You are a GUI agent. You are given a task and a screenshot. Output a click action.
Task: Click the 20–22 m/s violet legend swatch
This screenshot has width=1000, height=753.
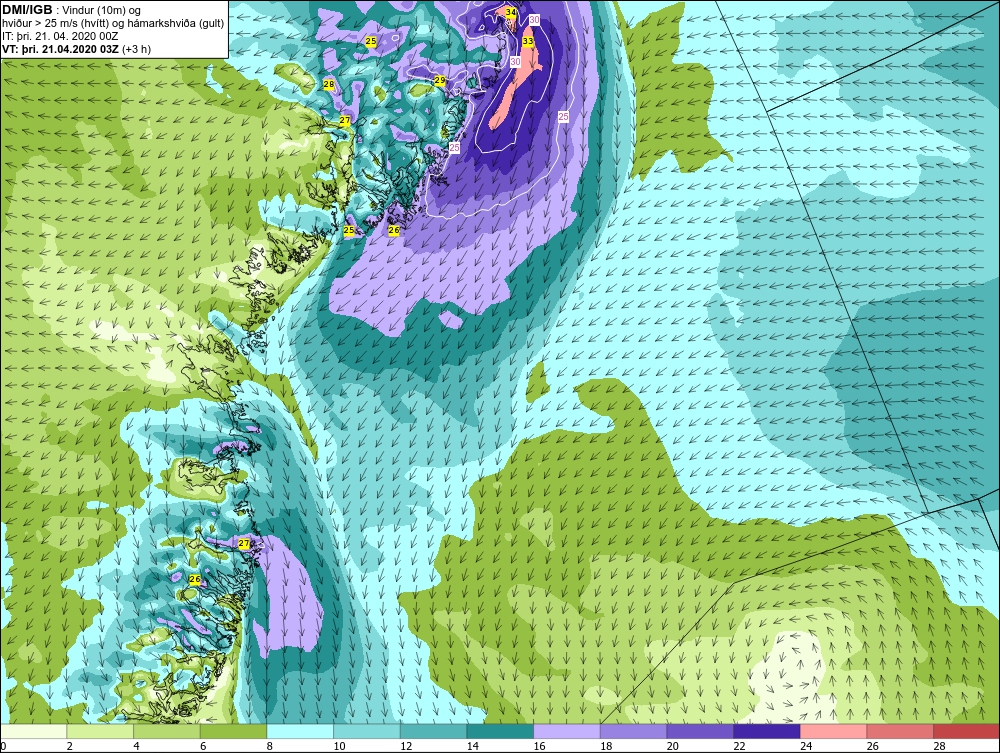[x=700, y=731]
